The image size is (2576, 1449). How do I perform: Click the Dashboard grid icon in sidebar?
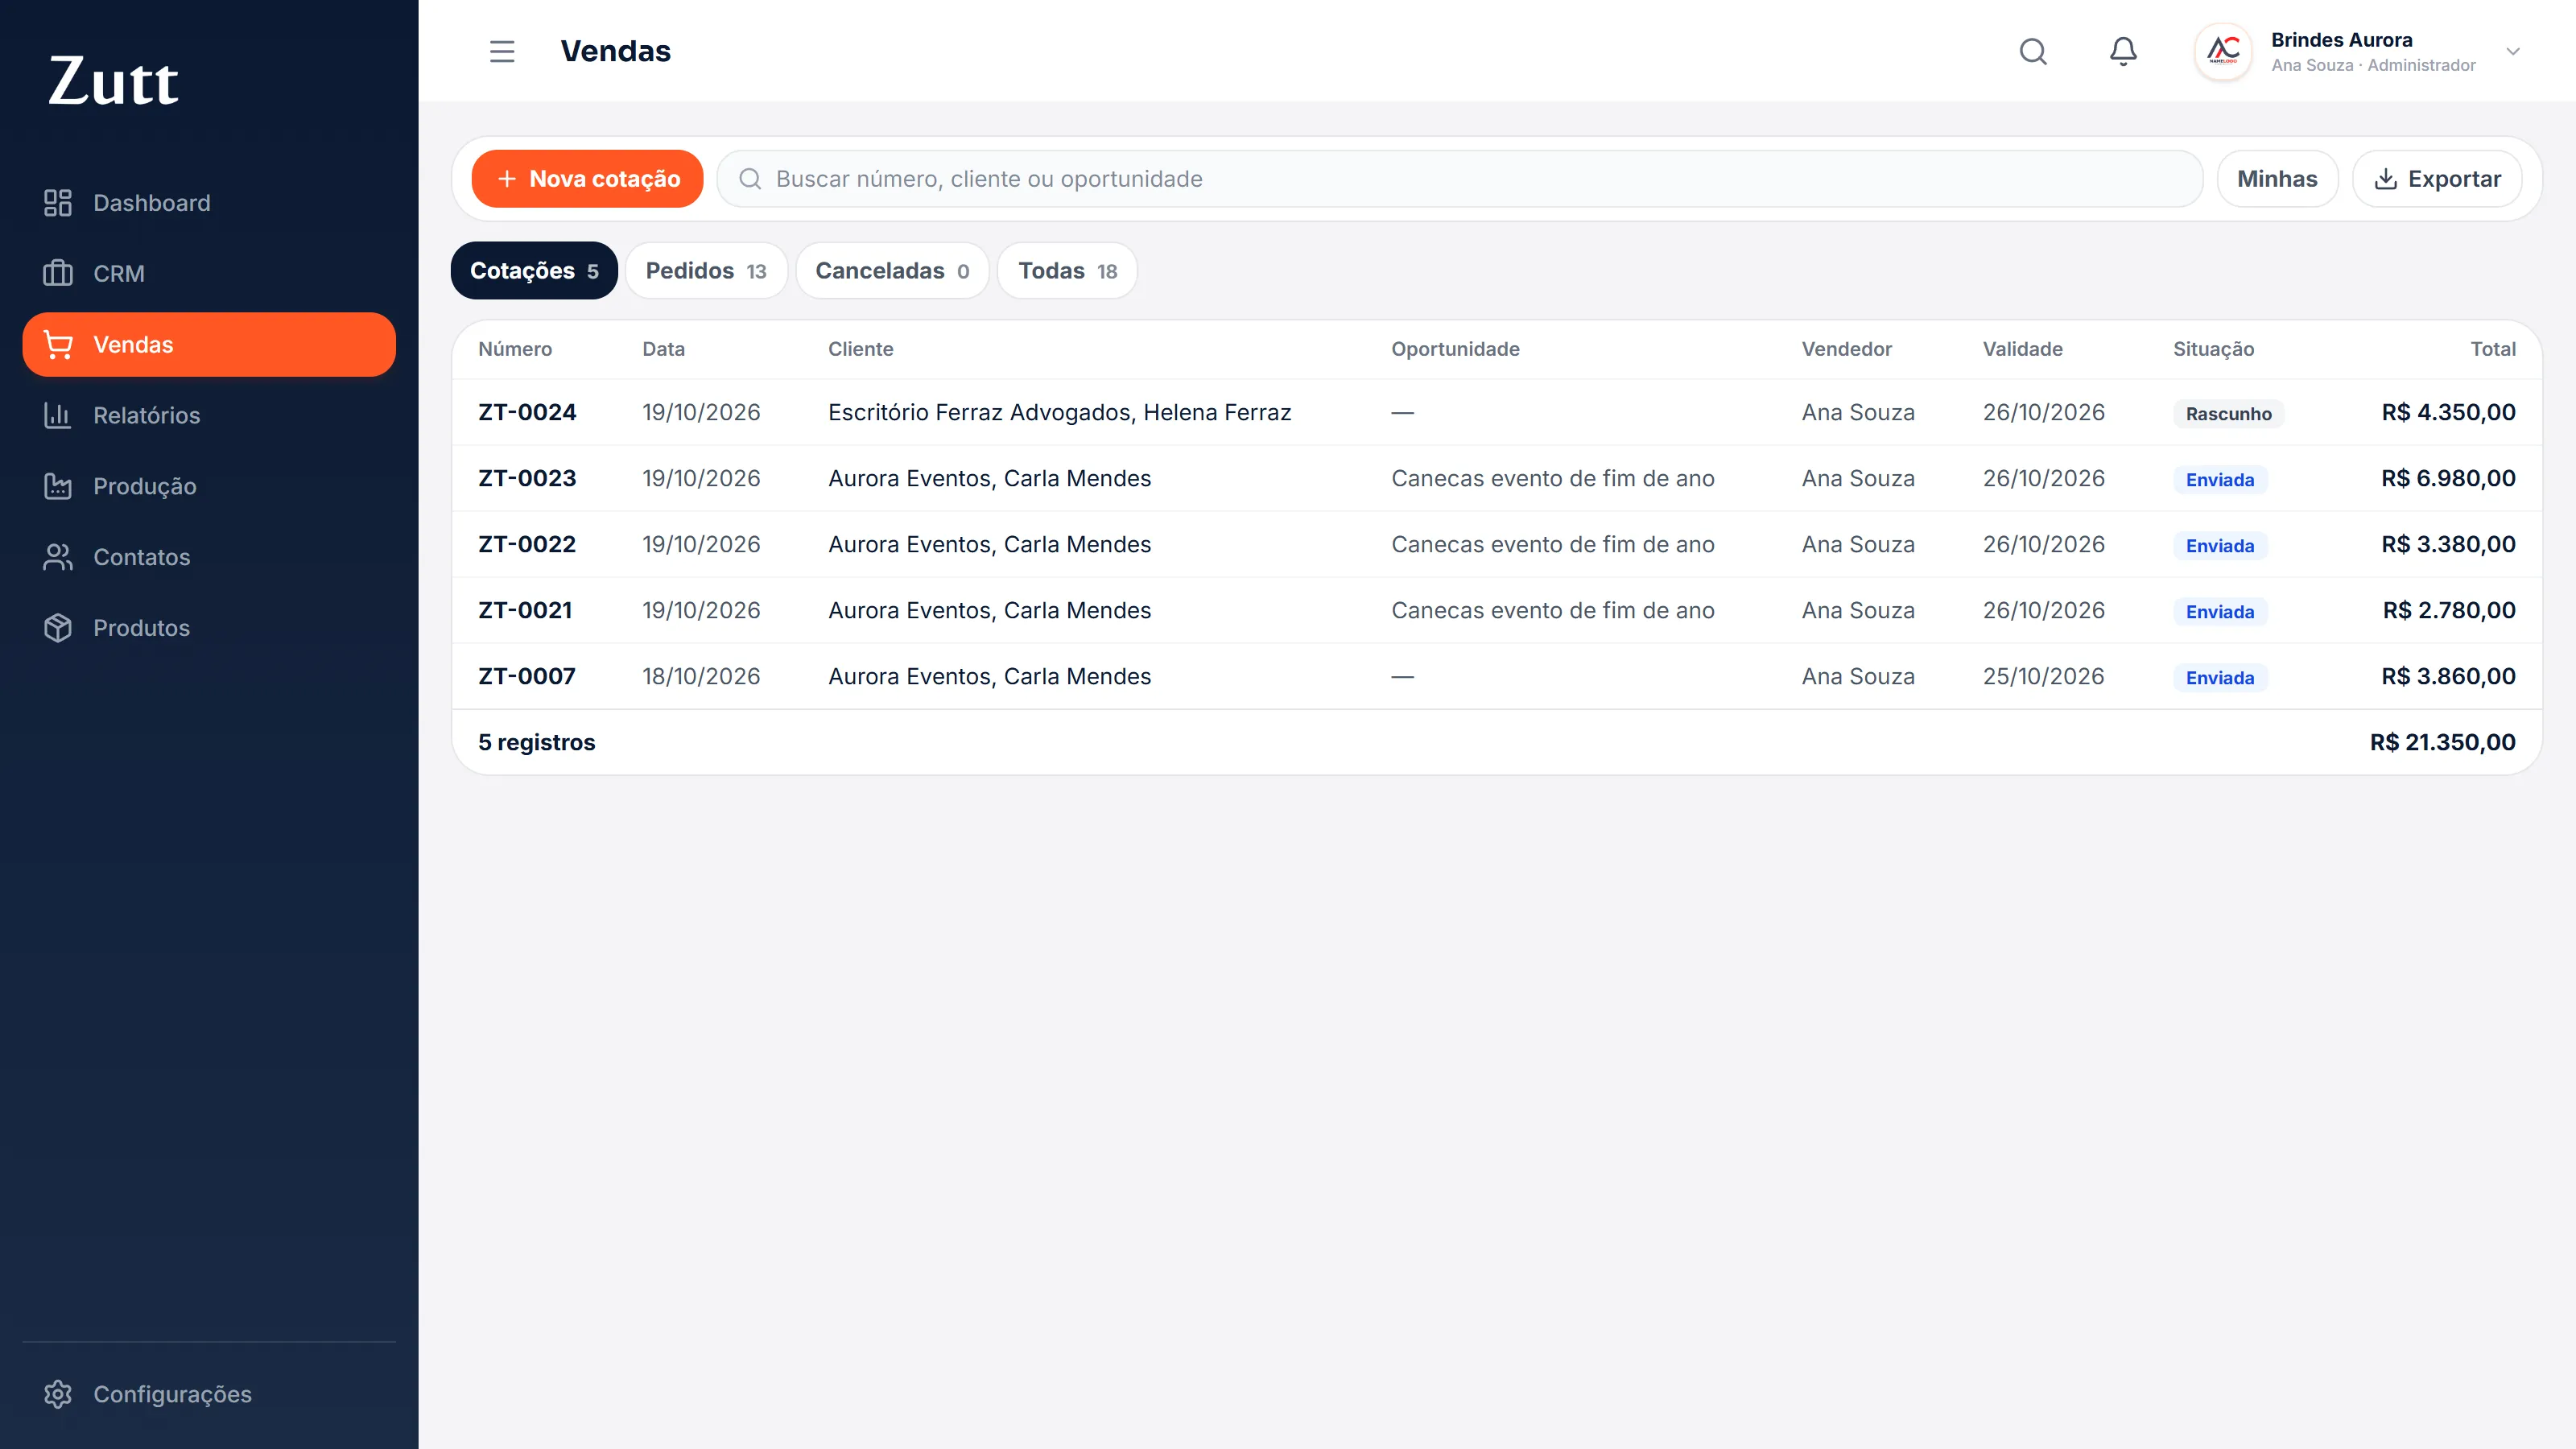58,203
